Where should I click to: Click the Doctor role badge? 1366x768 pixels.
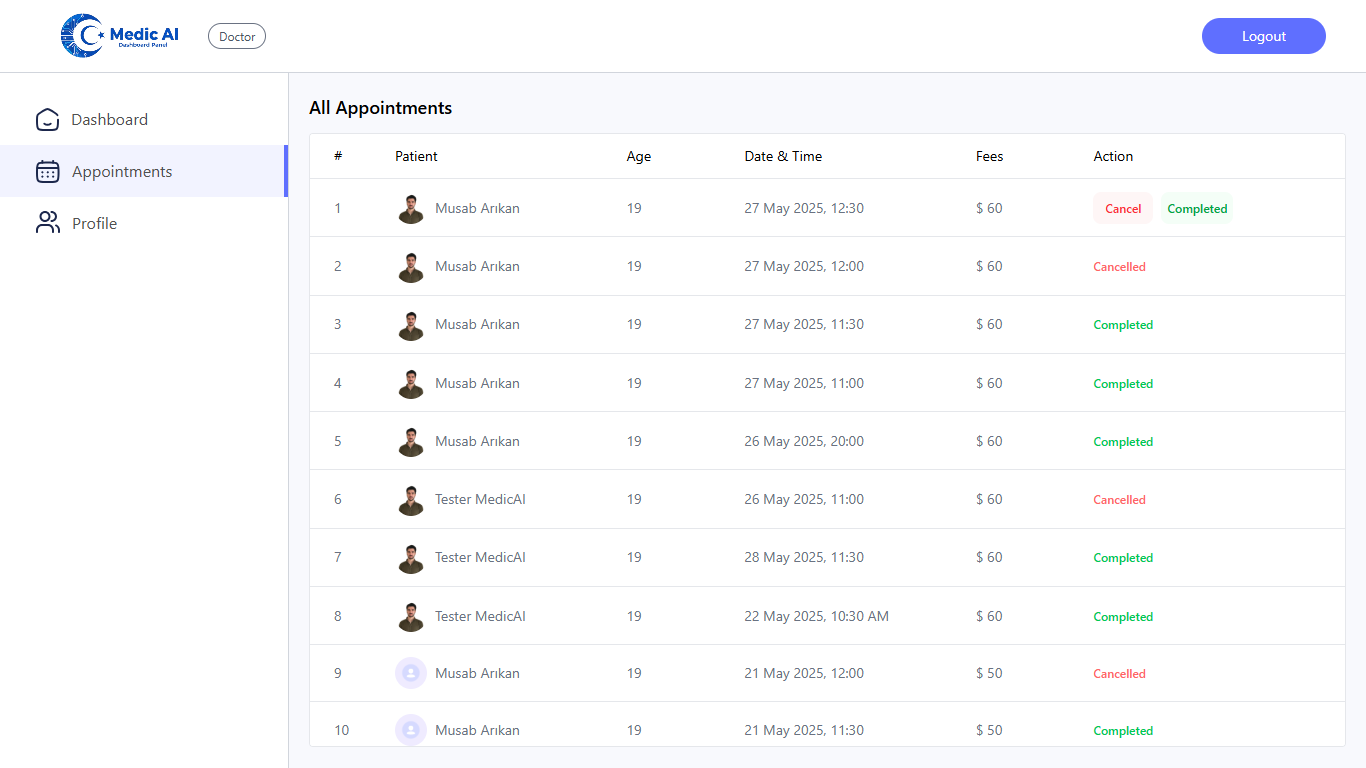coord(237,37)
